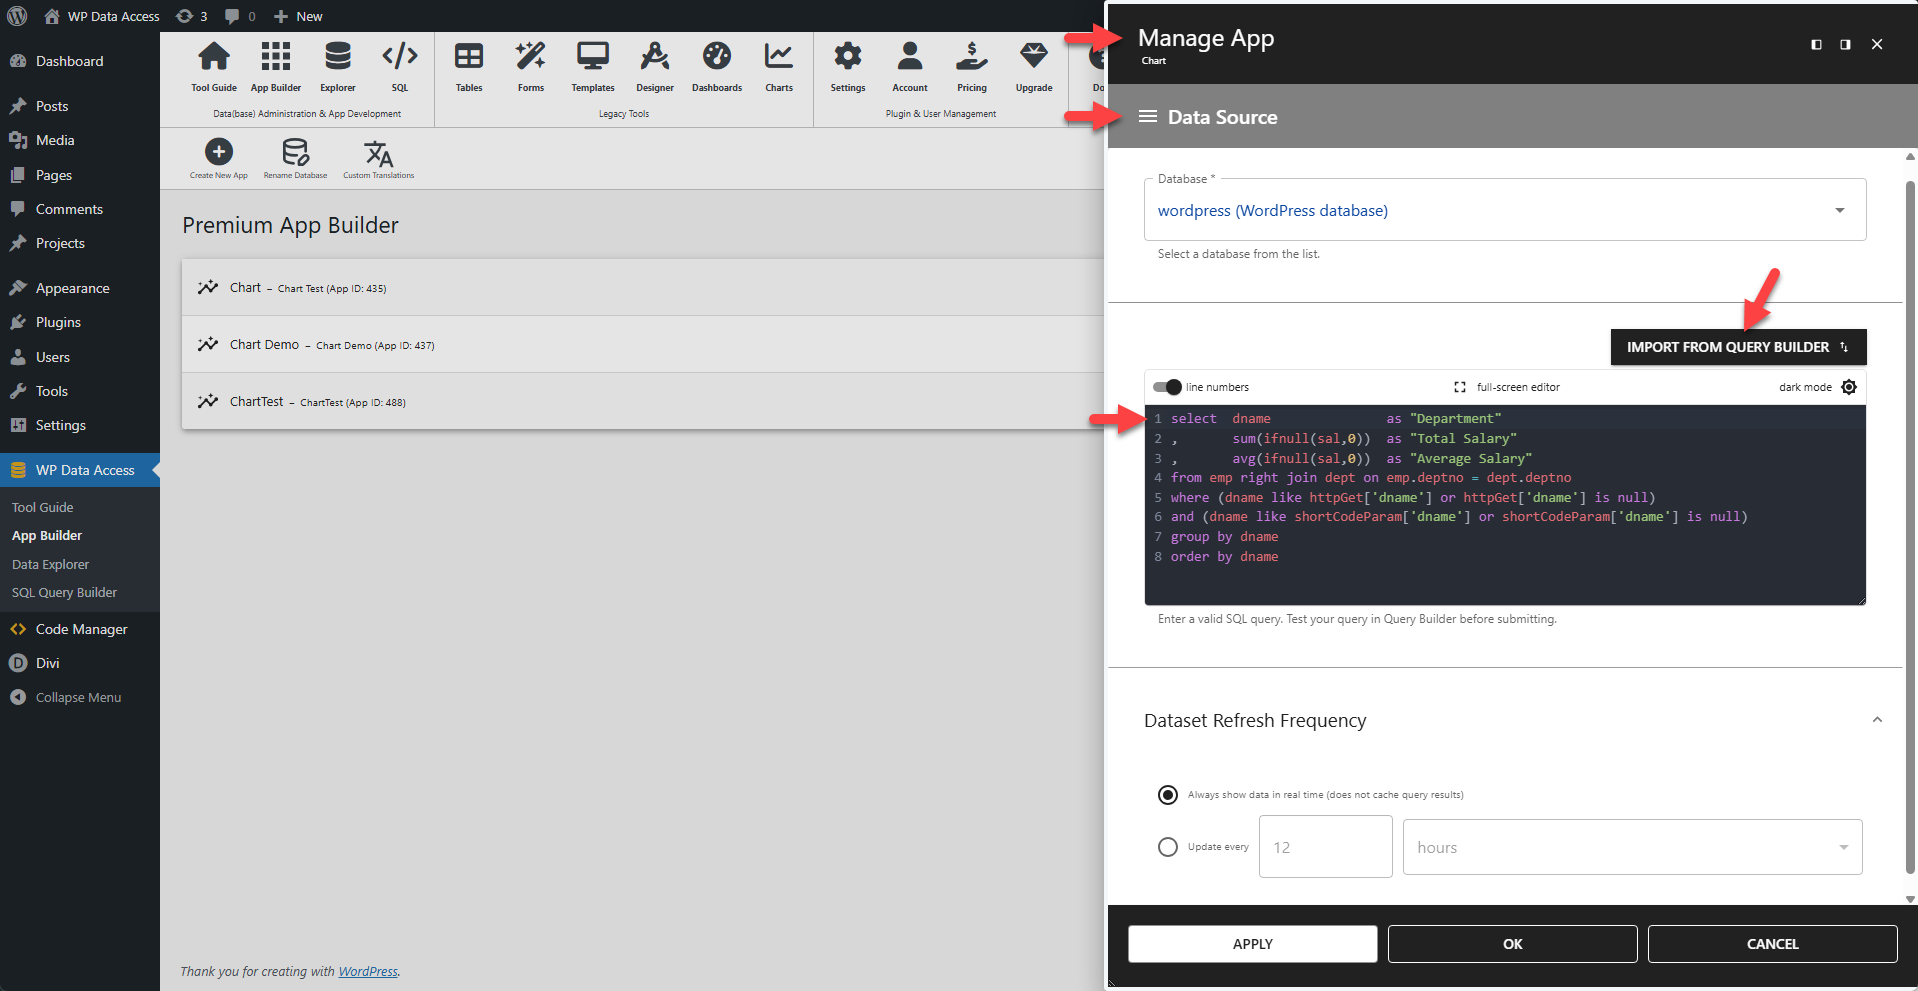Click the SQL code icon in toolbar
The width and height of the screenshot is (1918, 991).
(x=399, y=58)
